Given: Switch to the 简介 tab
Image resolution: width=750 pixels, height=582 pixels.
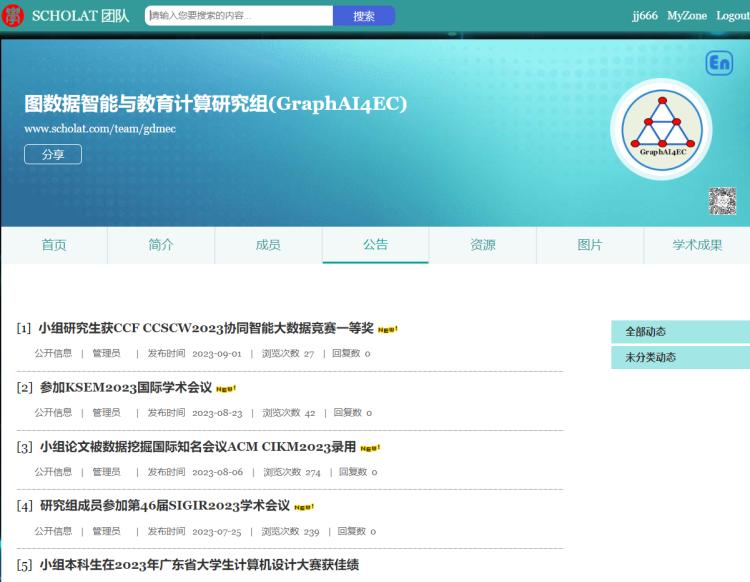Looking at the screenshot, I should coord(161,245).
